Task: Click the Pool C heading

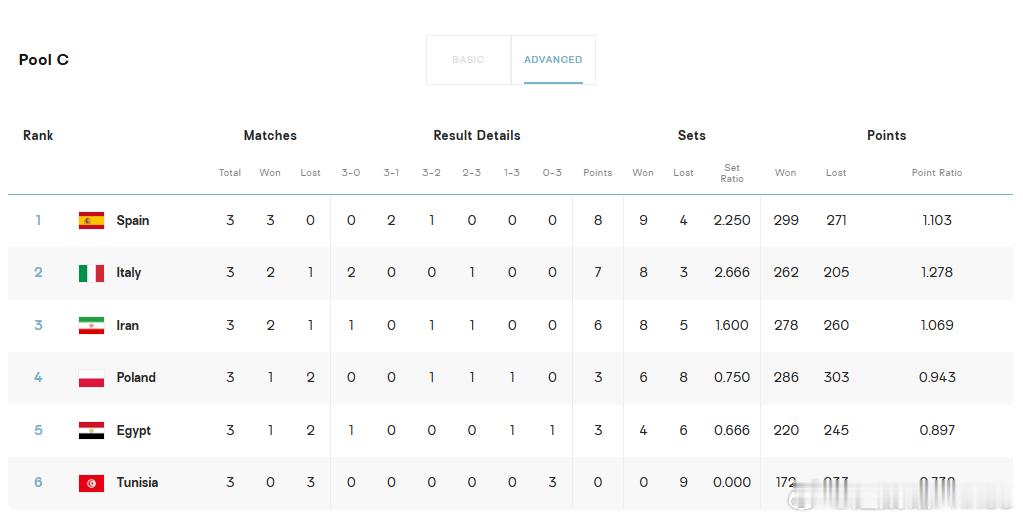Action: point(44,60)
